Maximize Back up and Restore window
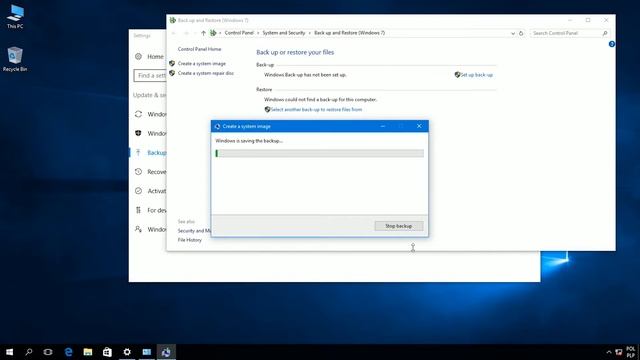This screenshot has width=640, height=360. click(x=588, y=20)
